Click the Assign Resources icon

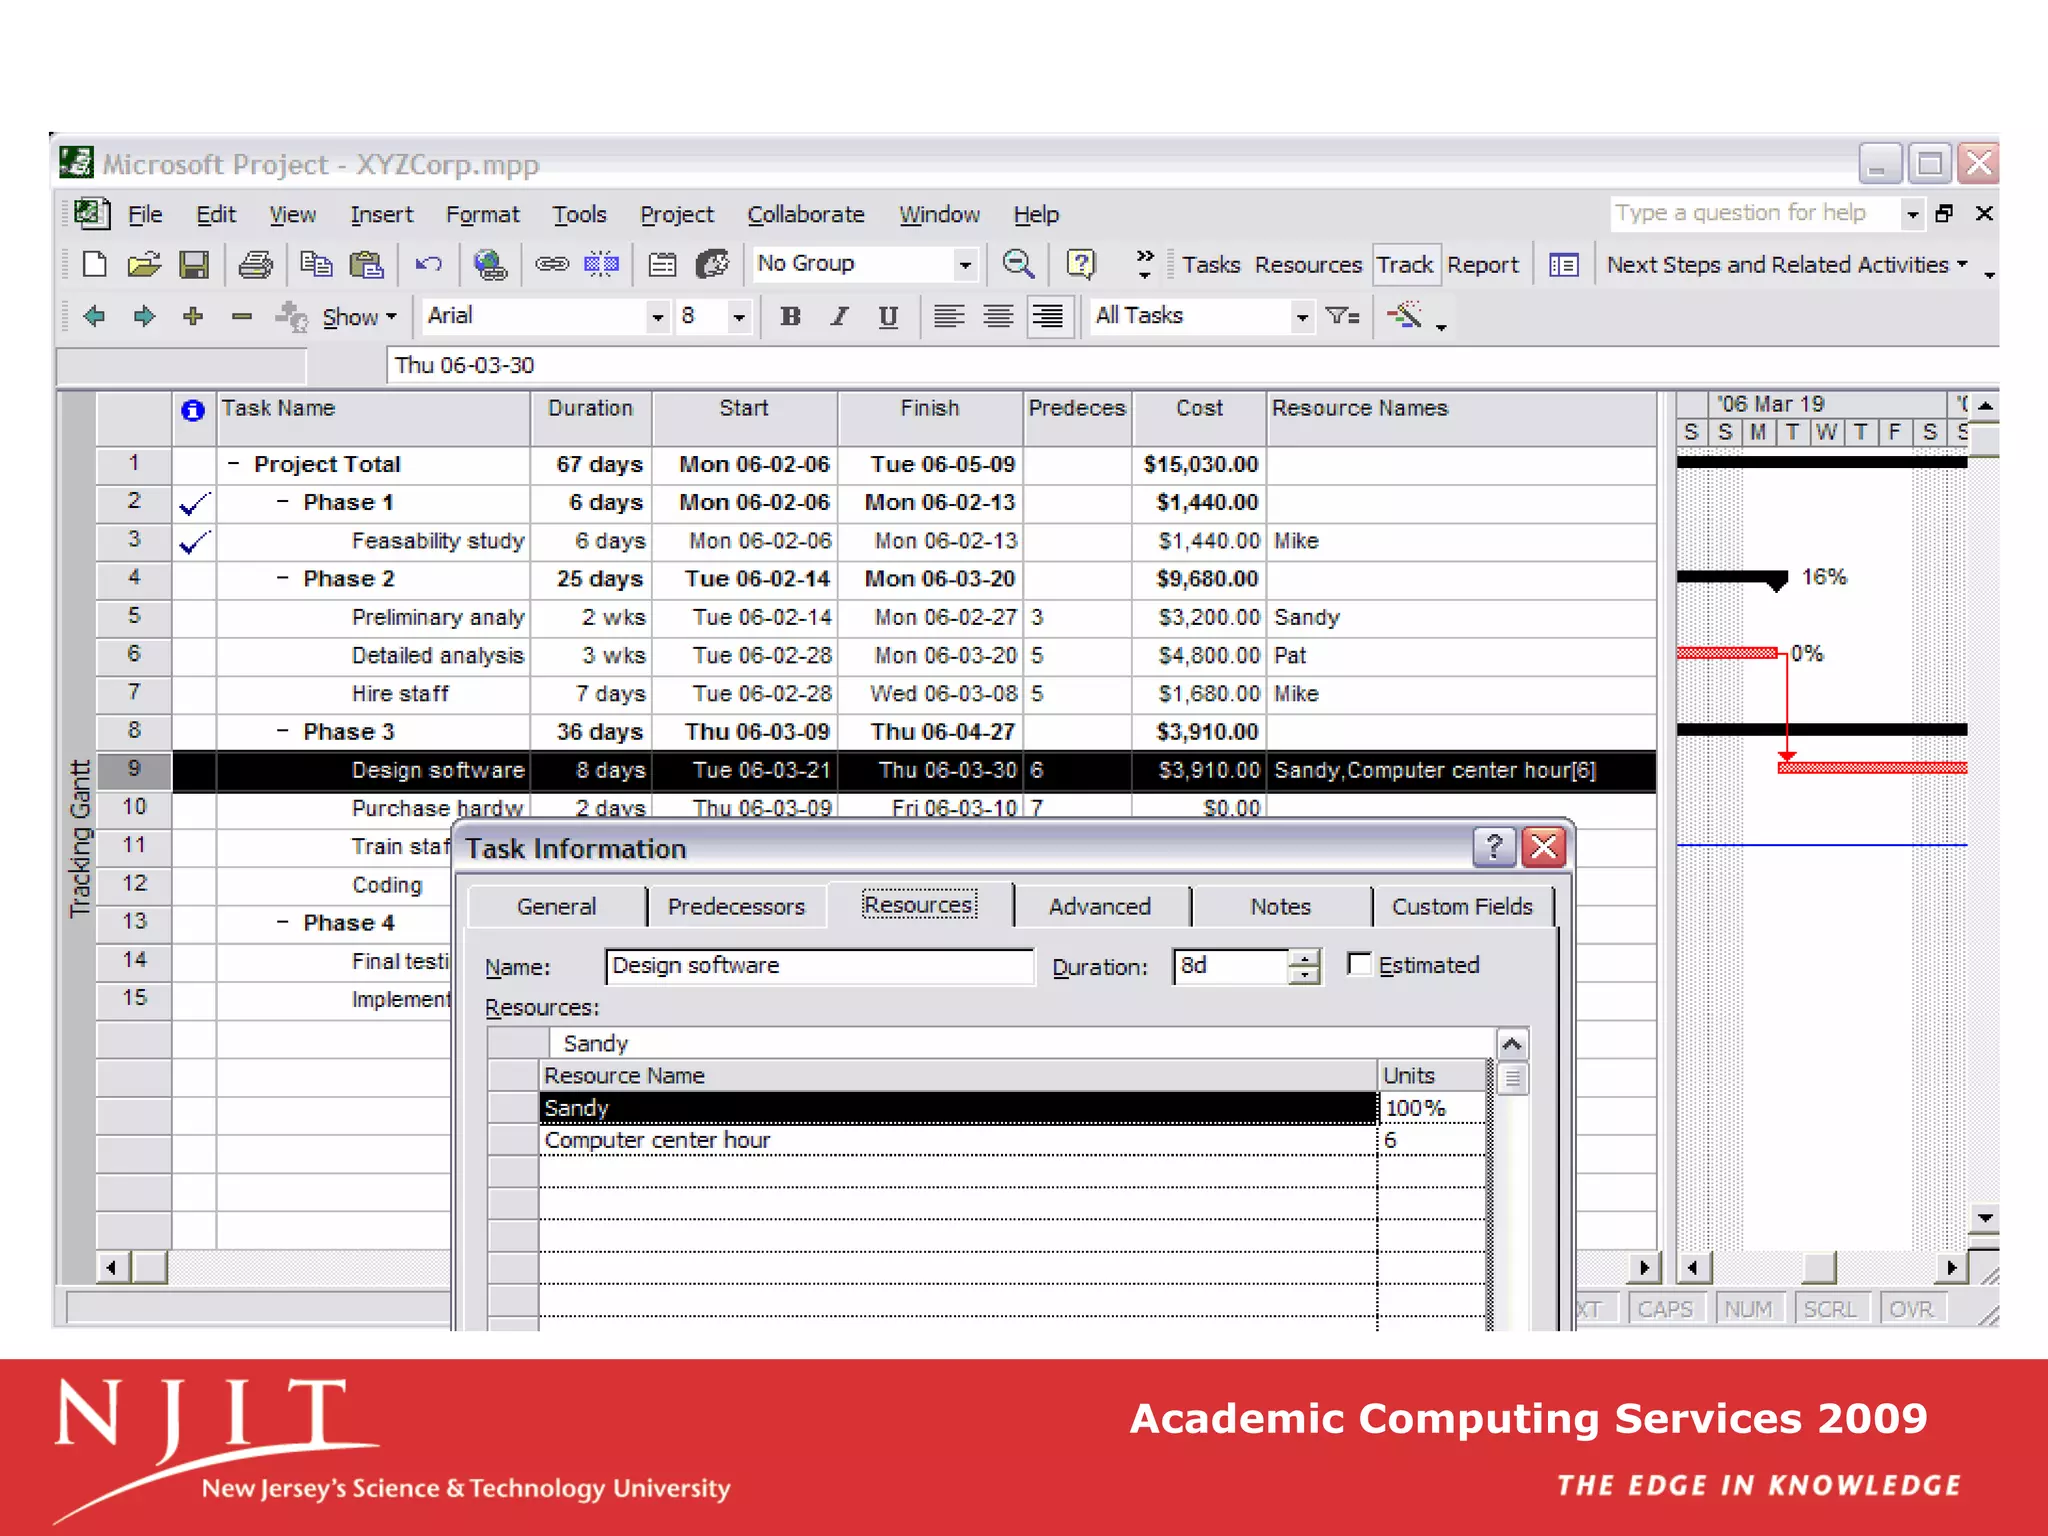point(713,264)
